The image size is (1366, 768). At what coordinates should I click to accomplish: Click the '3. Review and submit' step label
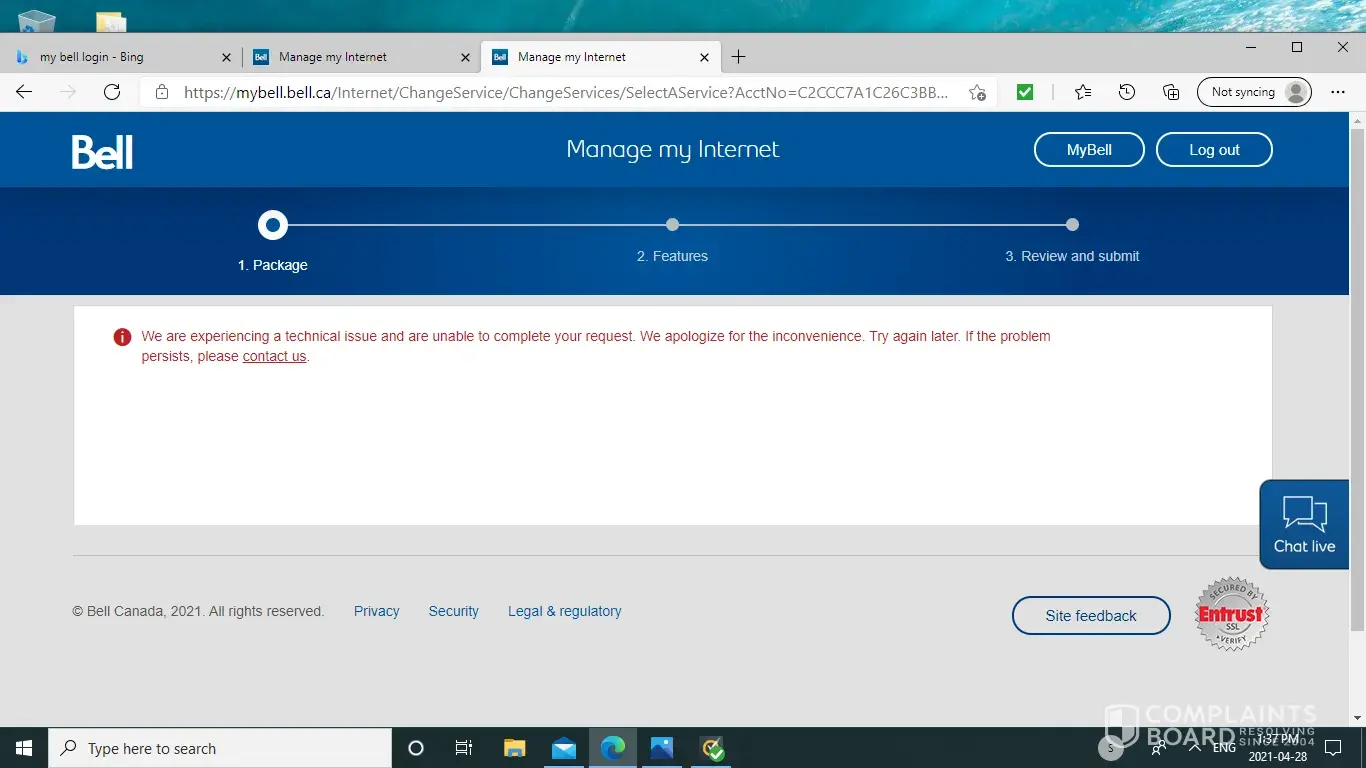[x=1072, y=256]
